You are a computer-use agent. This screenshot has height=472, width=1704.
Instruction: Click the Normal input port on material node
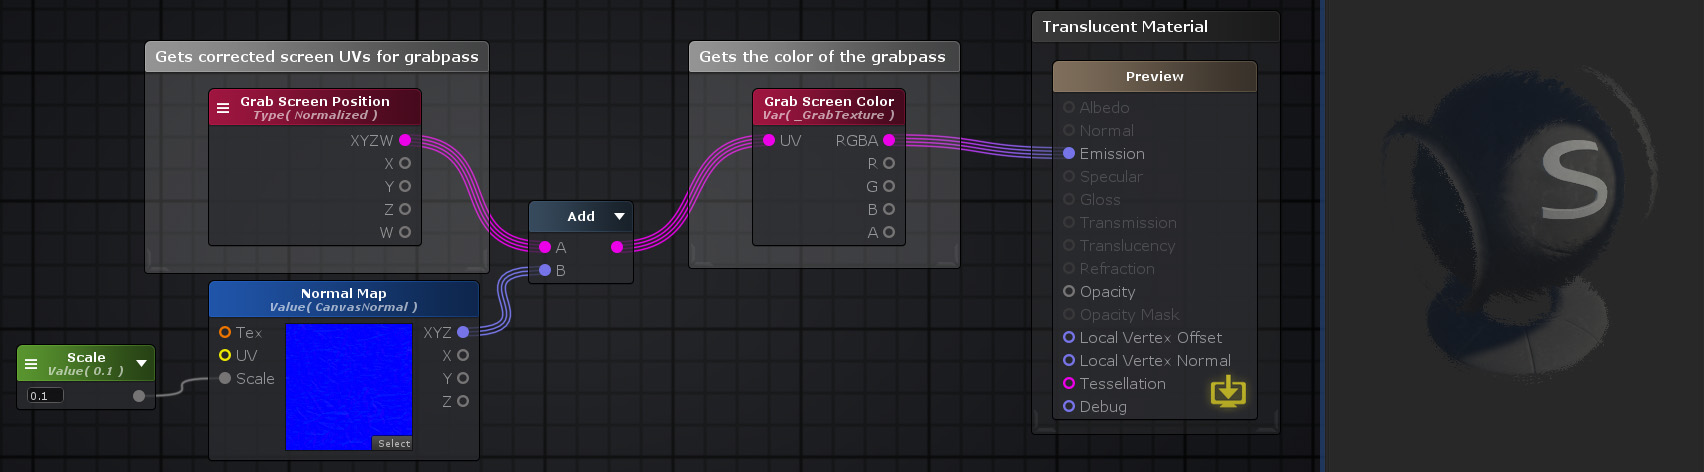[x=1069, y=130]
